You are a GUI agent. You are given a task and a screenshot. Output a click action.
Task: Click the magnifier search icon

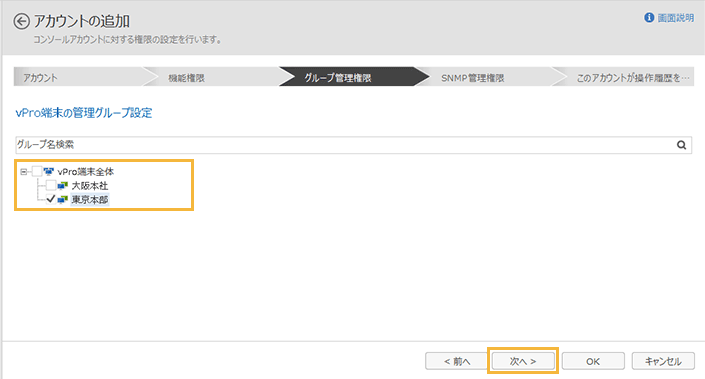tap(682, 145)
